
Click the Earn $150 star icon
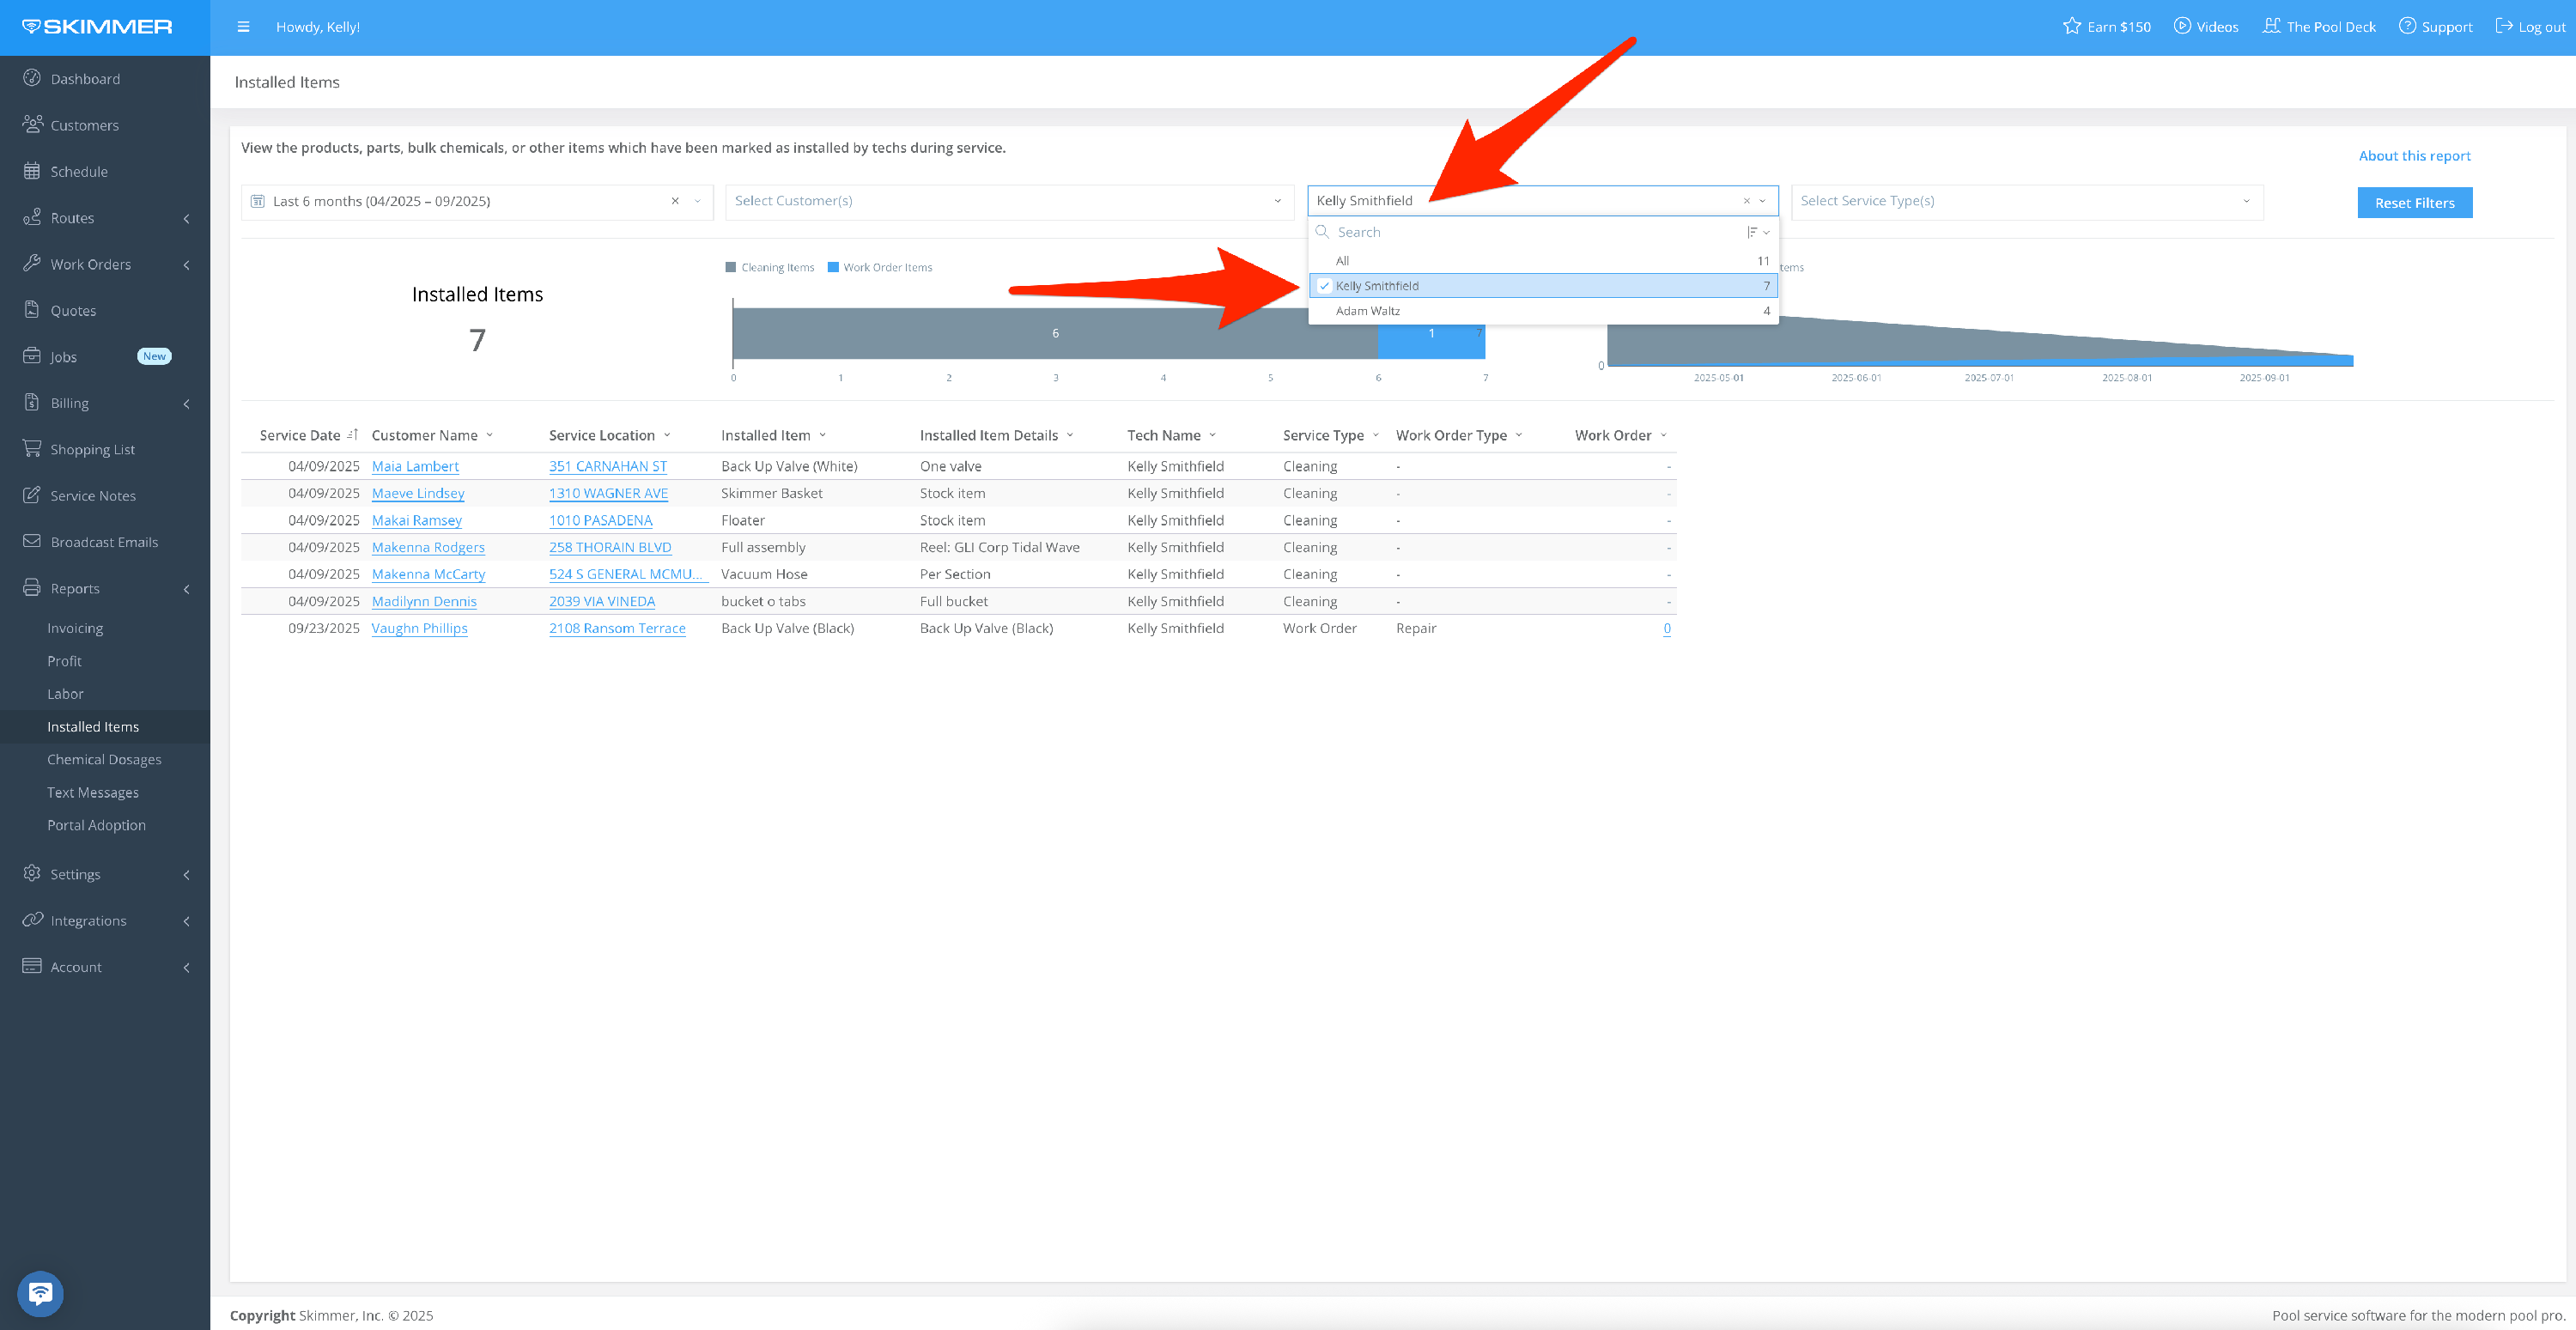point(2071,26)
